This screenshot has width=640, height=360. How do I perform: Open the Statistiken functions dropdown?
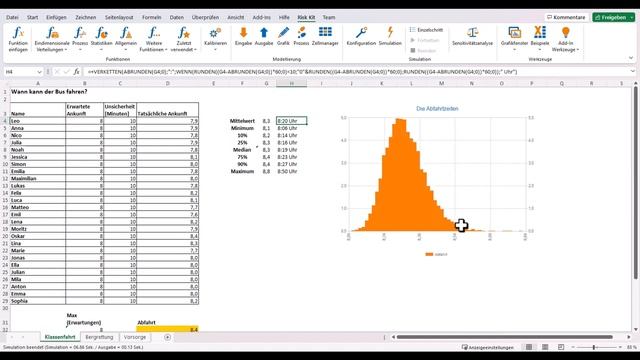(101, 39)
